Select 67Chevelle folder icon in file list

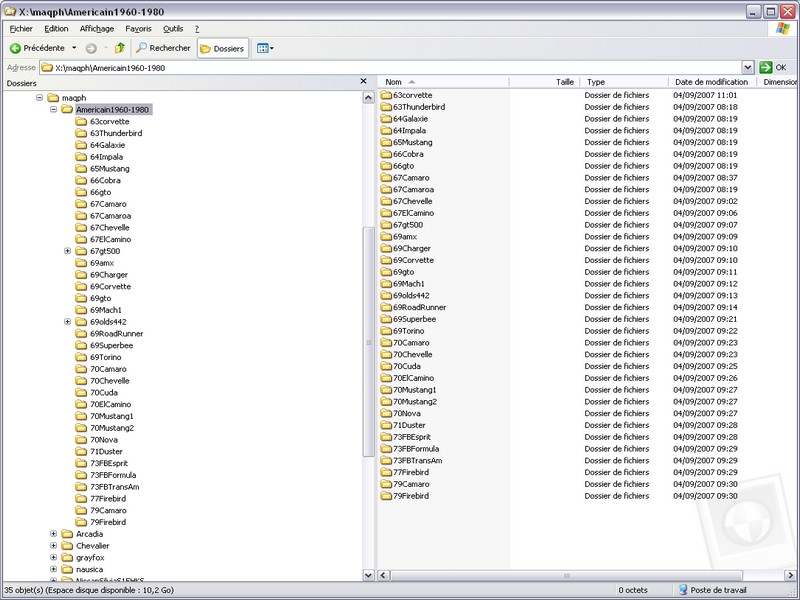(x=386, y=201)
